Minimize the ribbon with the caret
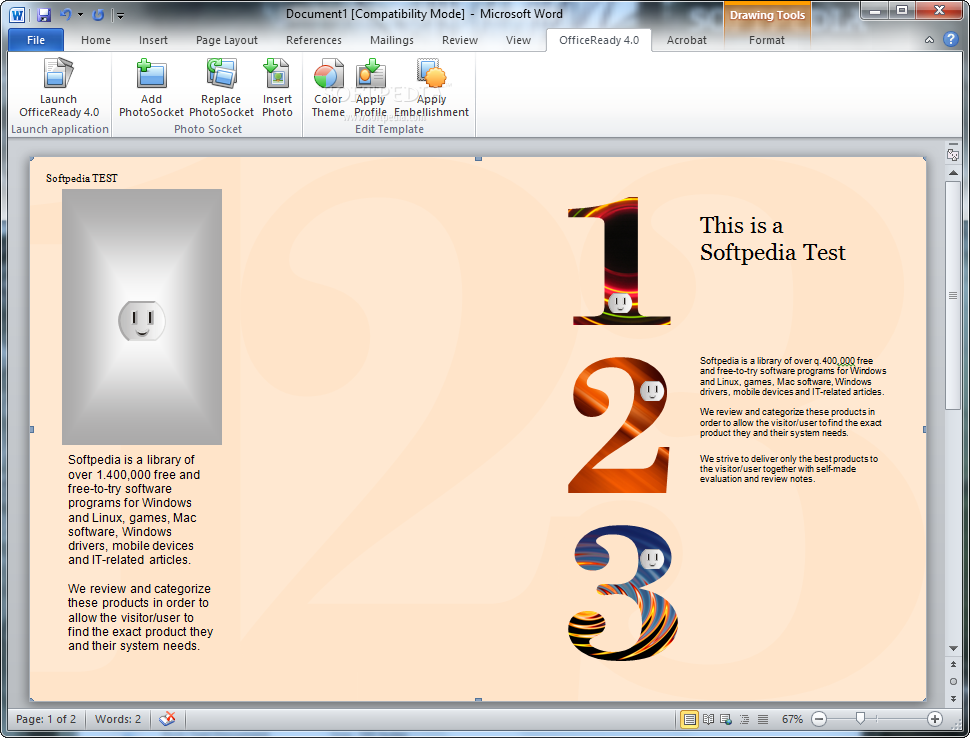This screenshot has height=738, width=970. point(929,40)
